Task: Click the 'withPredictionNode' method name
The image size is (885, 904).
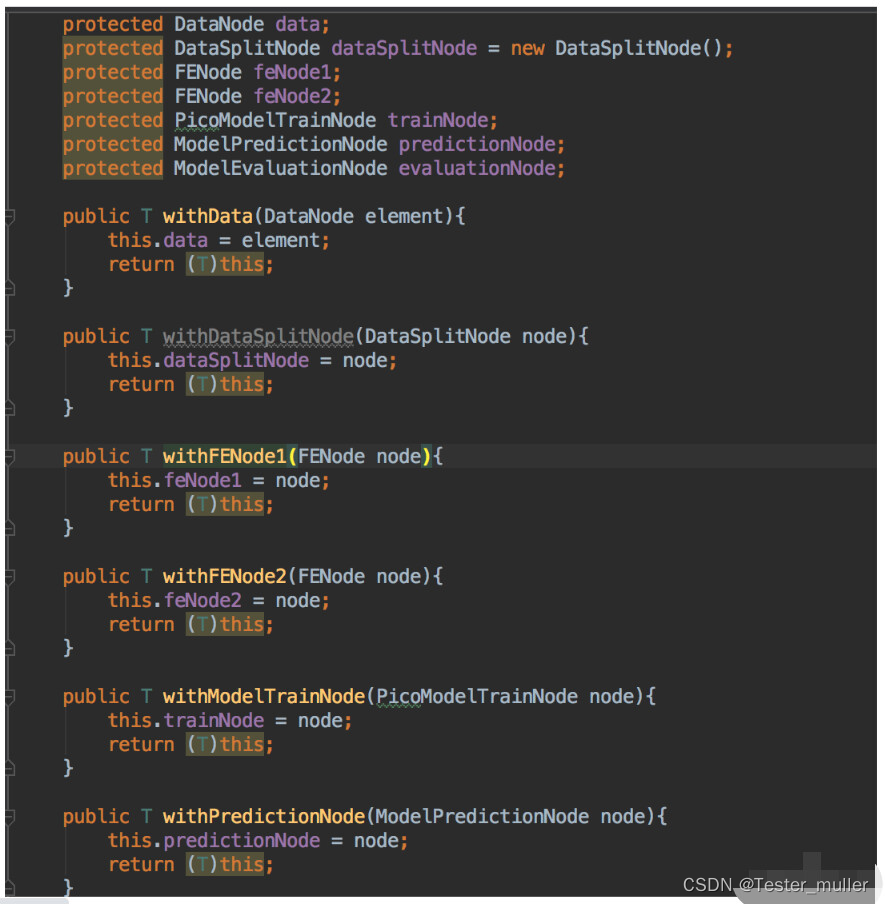Action: tap(264, 816)
